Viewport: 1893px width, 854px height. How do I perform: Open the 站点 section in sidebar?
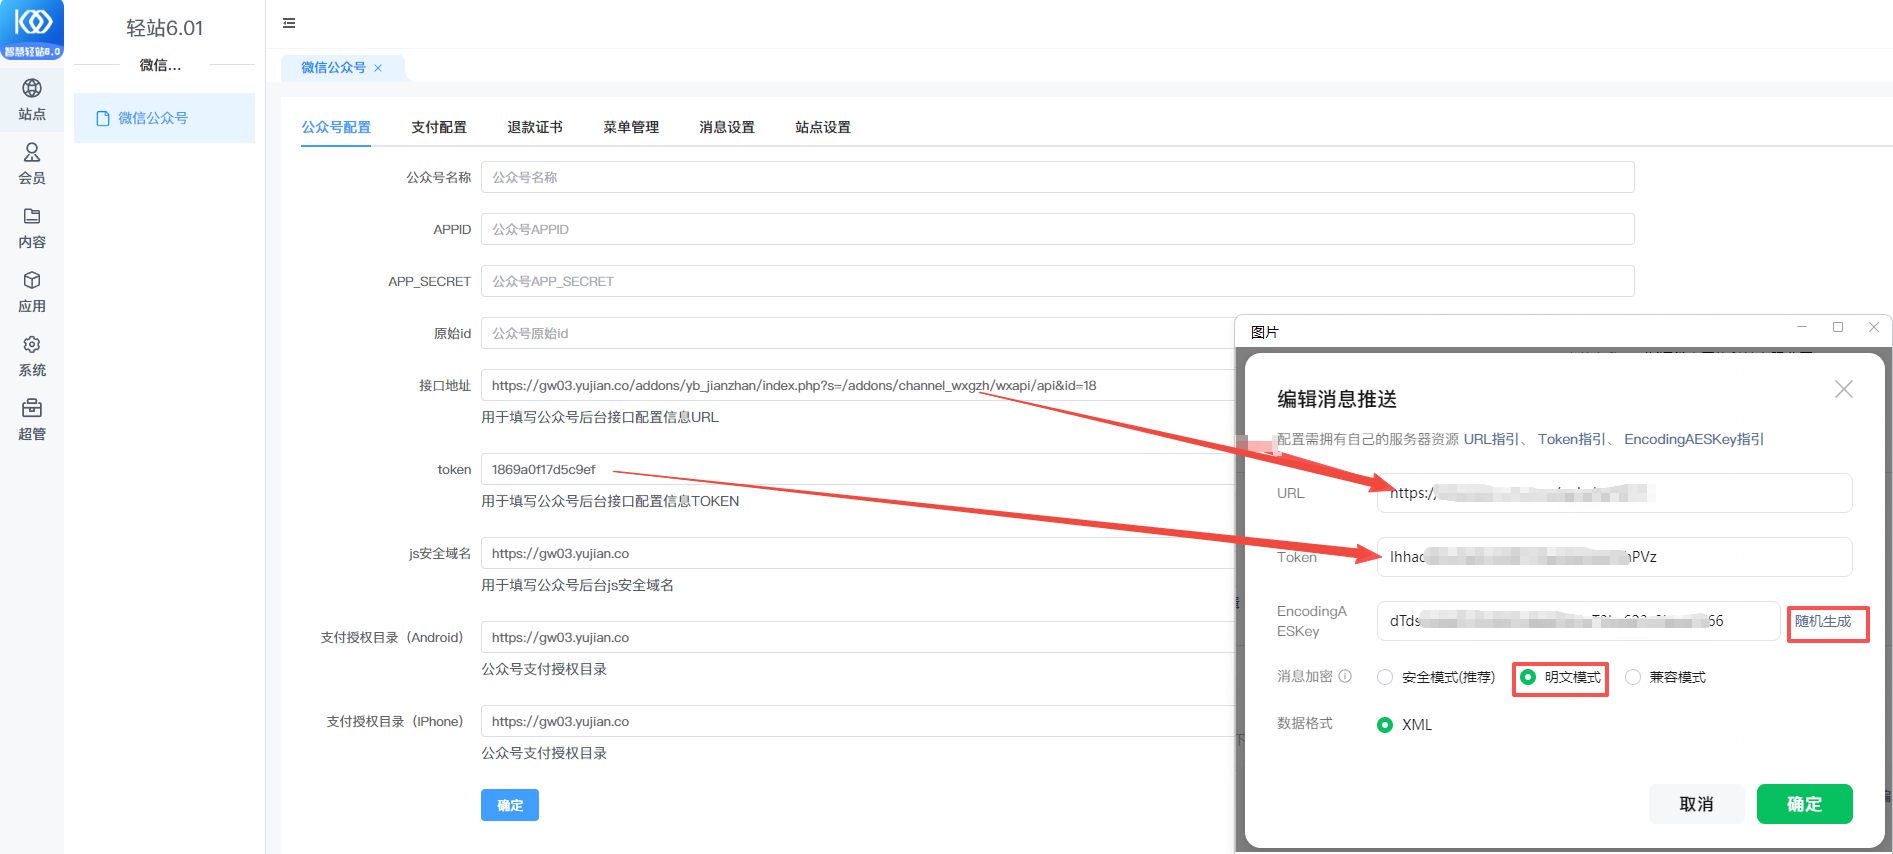32,100
